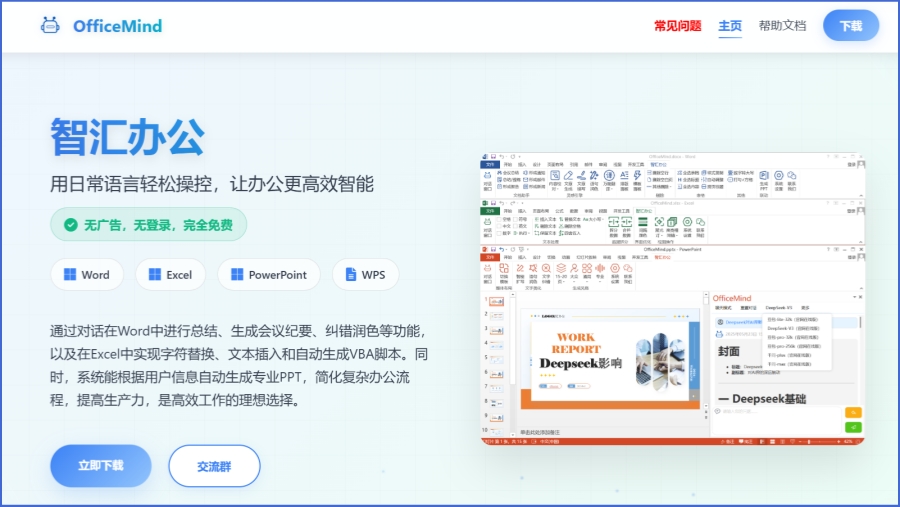Screen dimensions: 900x507
Task: Select slide 6 thumbnail in PowerPoint
Action: (496, 374)
